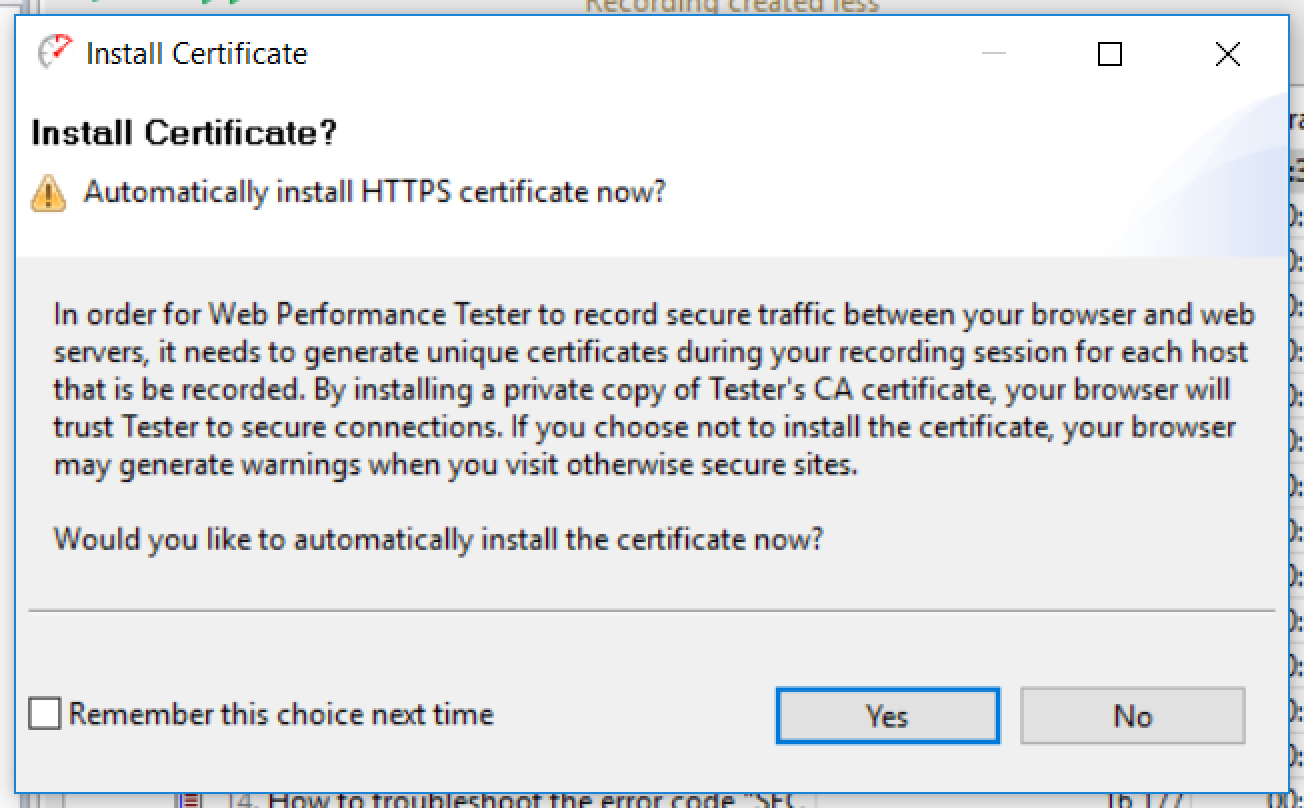1304x808 pixels.
Task: Minimize the Install Certificate dialog
Action: [993, 53]
